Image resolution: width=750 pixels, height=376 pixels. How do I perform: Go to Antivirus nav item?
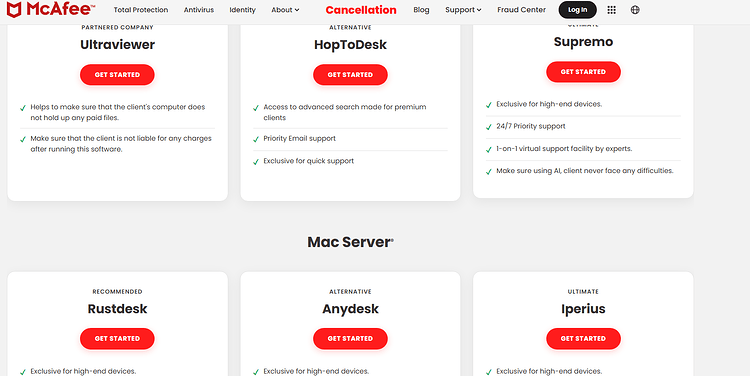199,10
